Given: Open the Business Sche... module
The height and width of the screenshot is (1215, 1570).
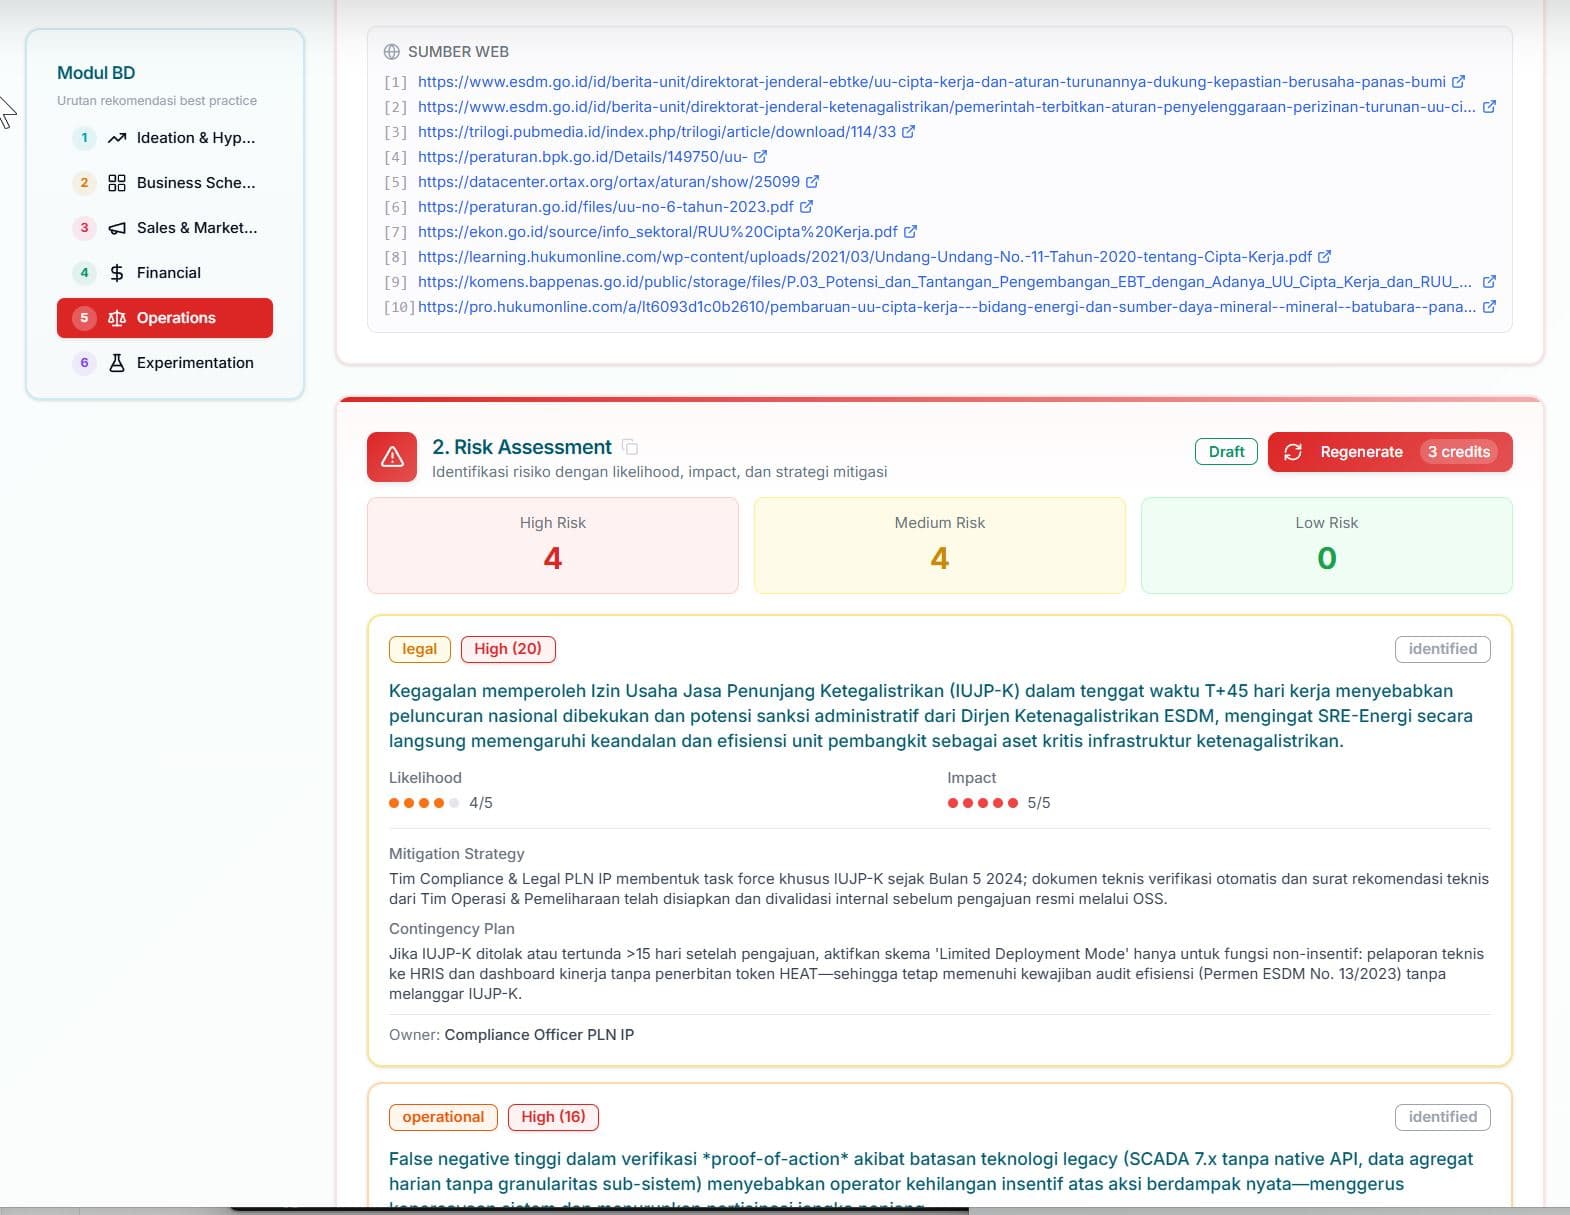Looking at the screenshot, I should click(165, 183).
